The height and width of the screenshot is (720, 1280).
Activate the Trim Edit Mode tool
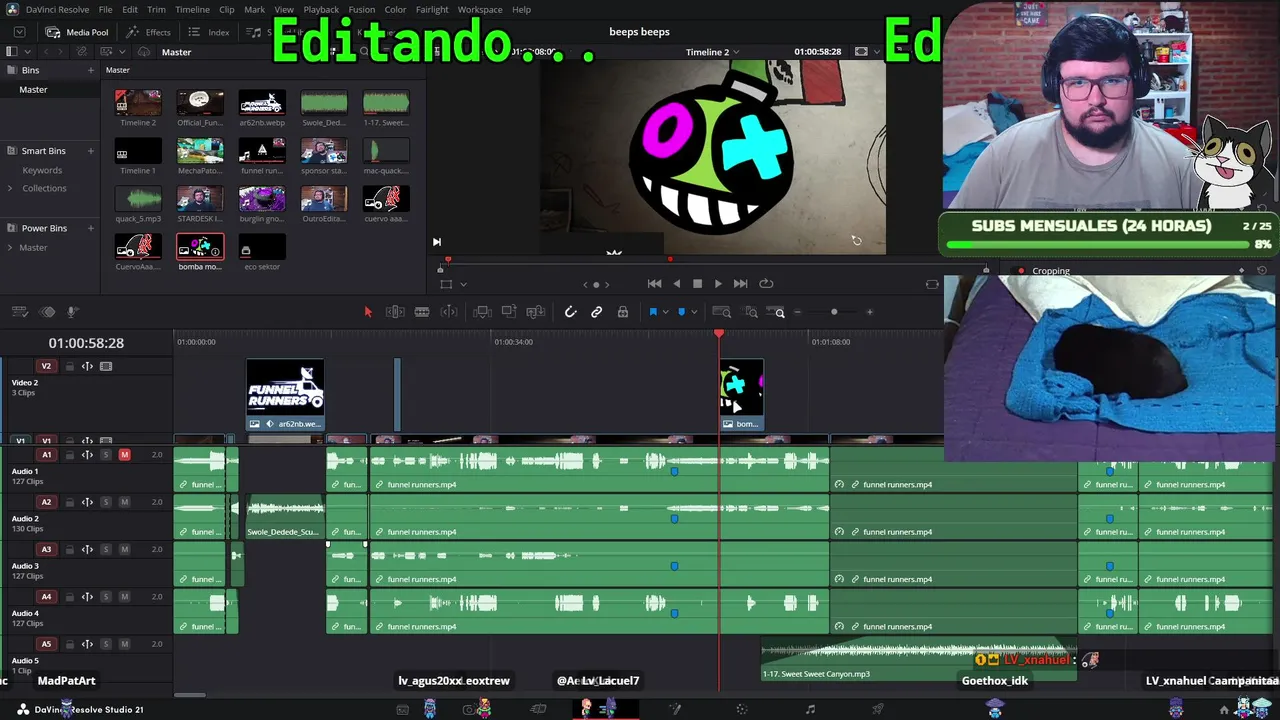click(395, 312)
